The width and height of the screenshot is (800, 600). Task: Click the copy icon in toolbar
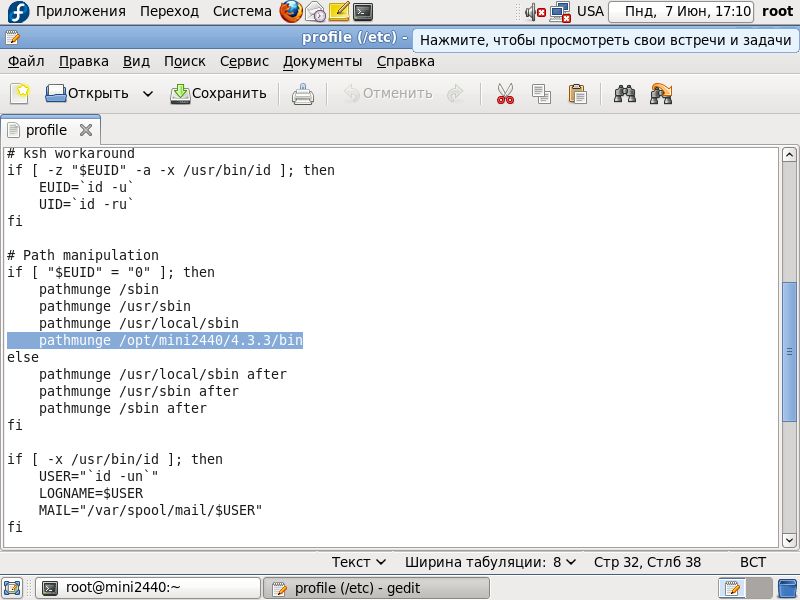point(541,94)
